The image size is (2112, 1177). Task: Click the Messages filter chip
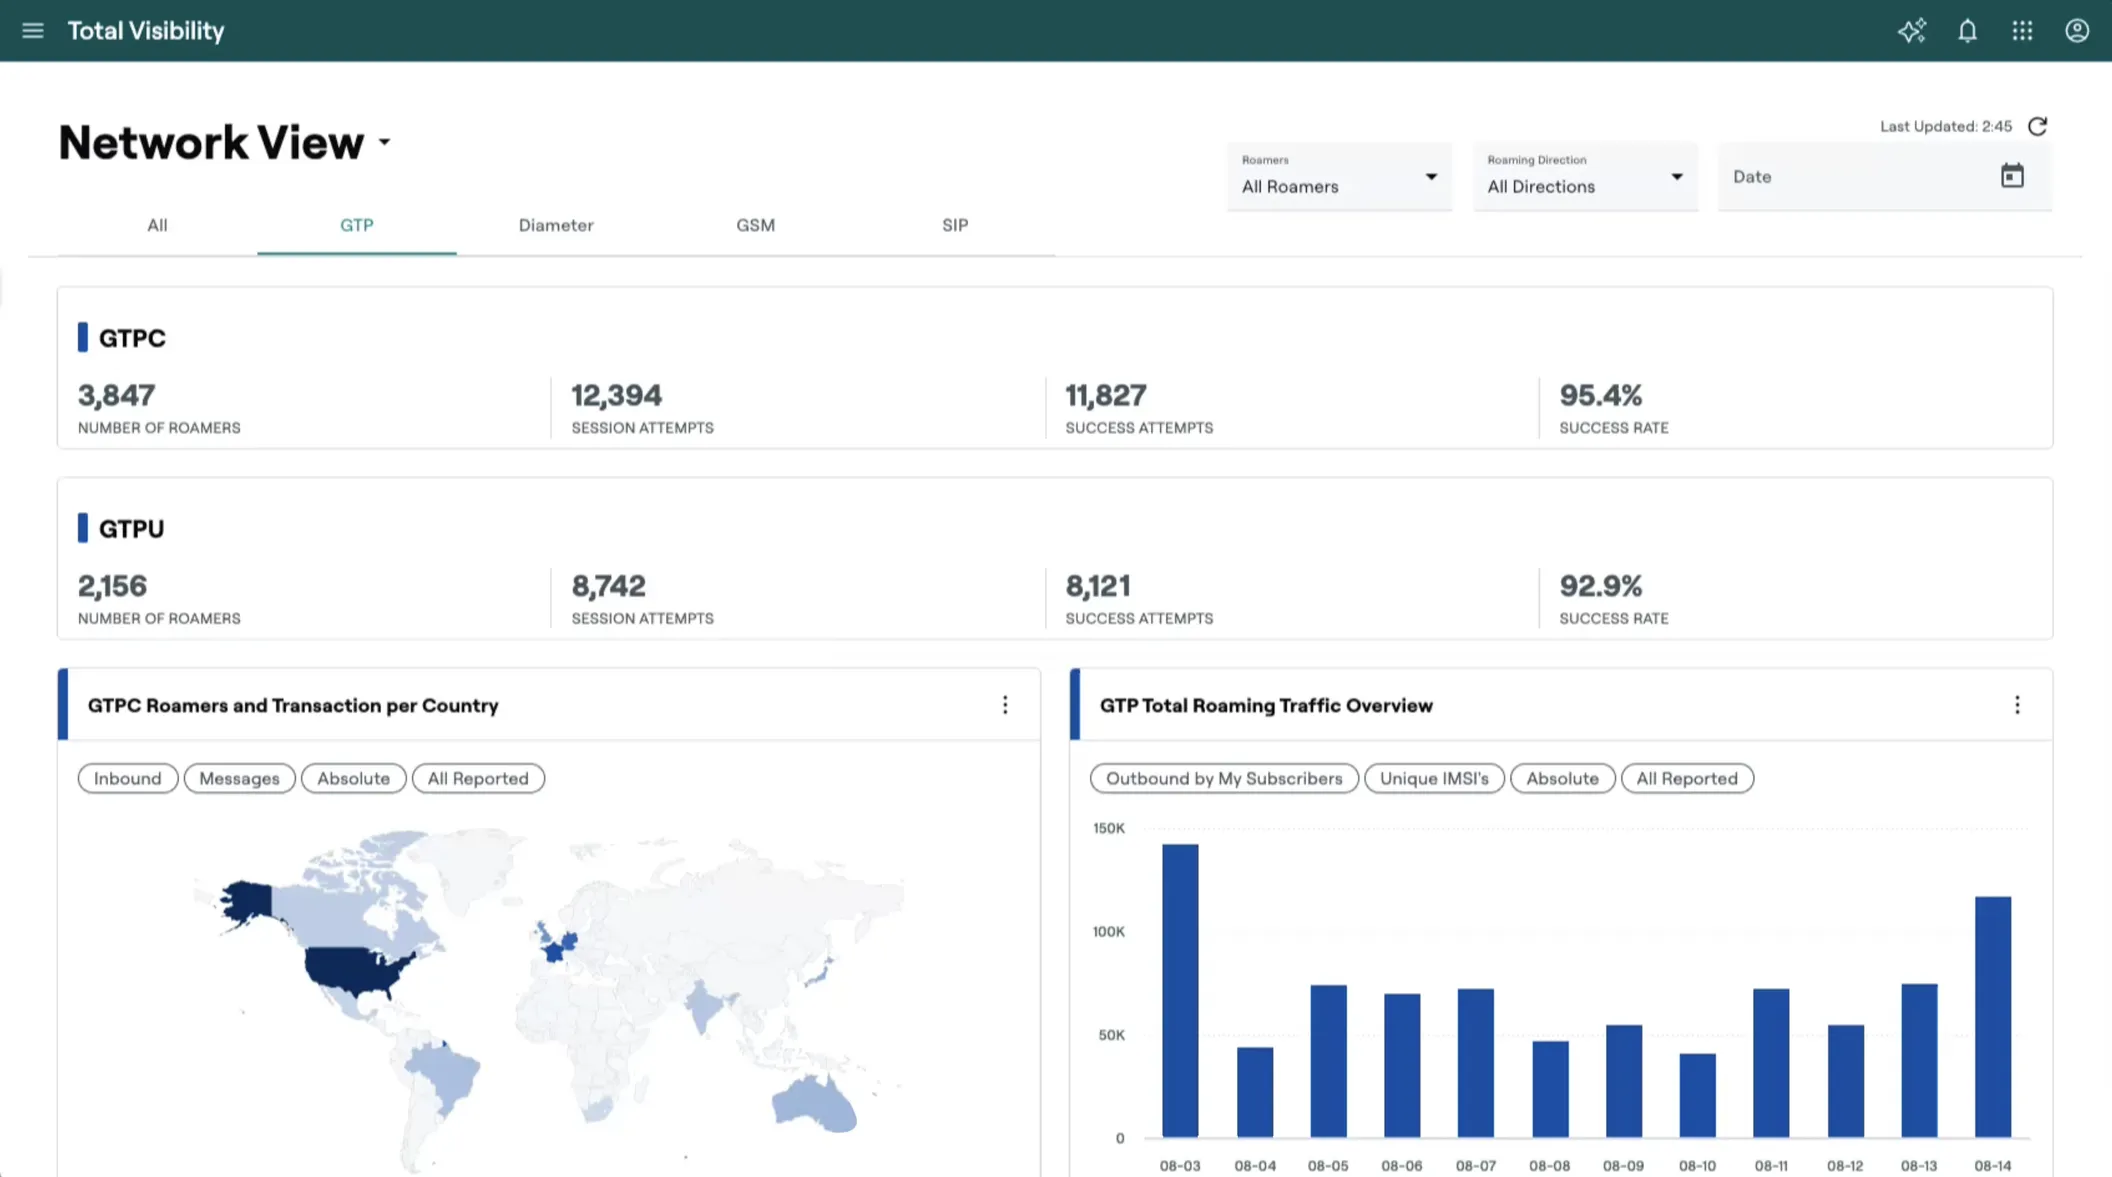[x=239, y=778]
